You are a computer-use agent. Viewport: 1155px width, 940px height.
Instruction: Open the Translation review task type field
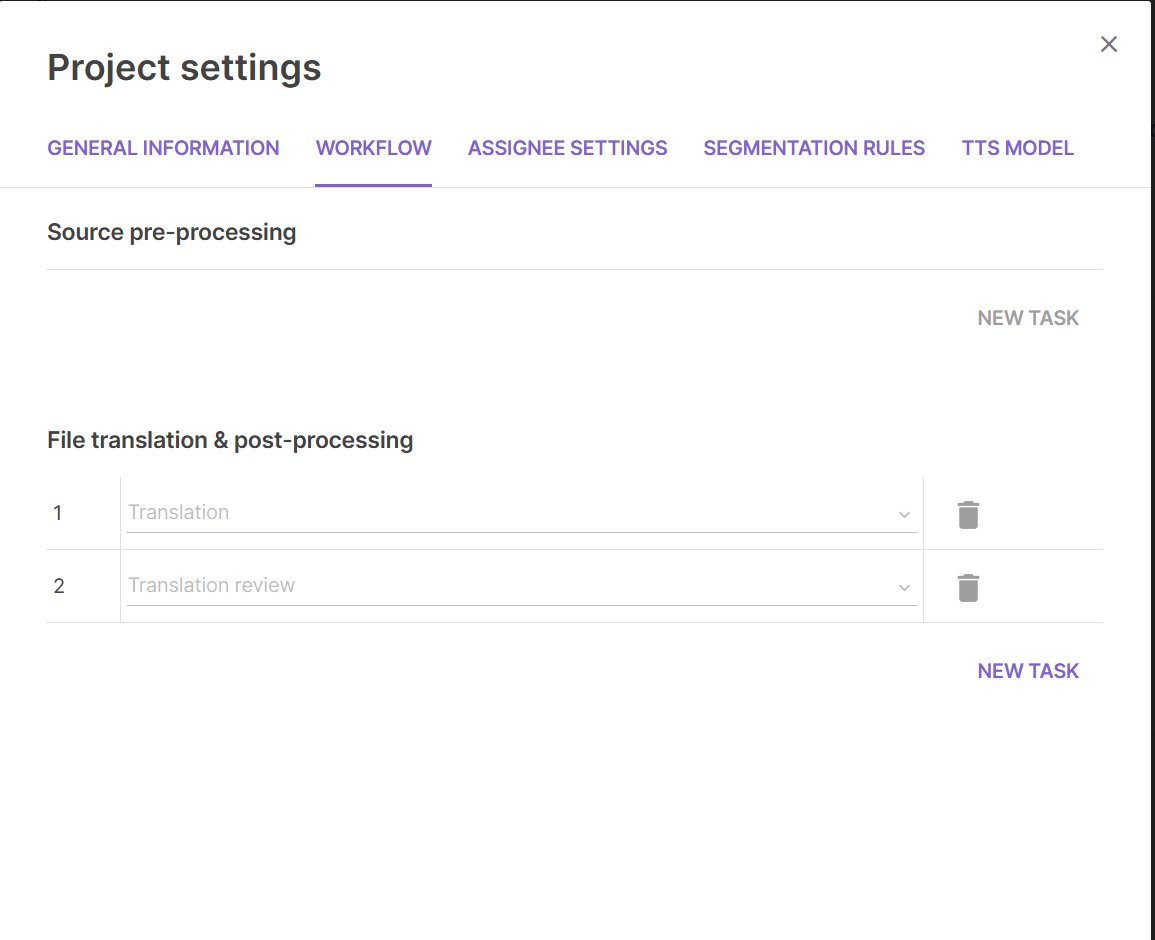click(522, 586)
